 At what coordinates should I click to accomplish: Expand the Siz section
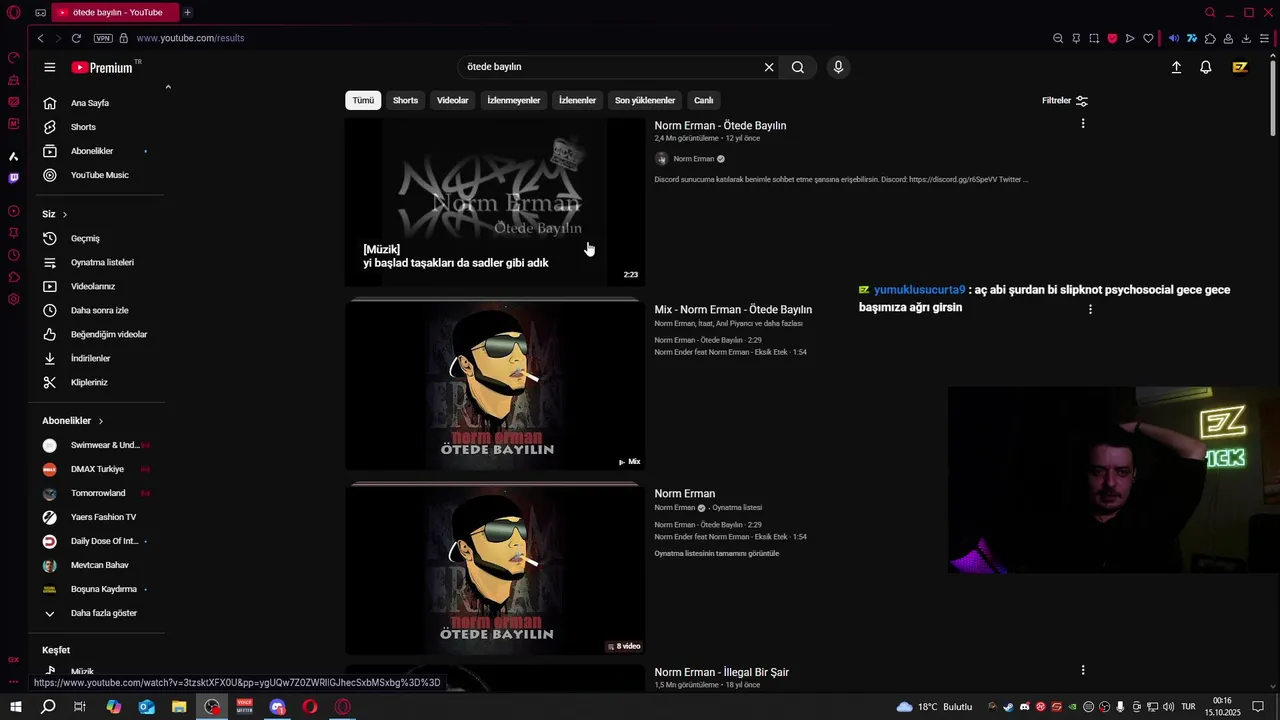tap(55, 214)
